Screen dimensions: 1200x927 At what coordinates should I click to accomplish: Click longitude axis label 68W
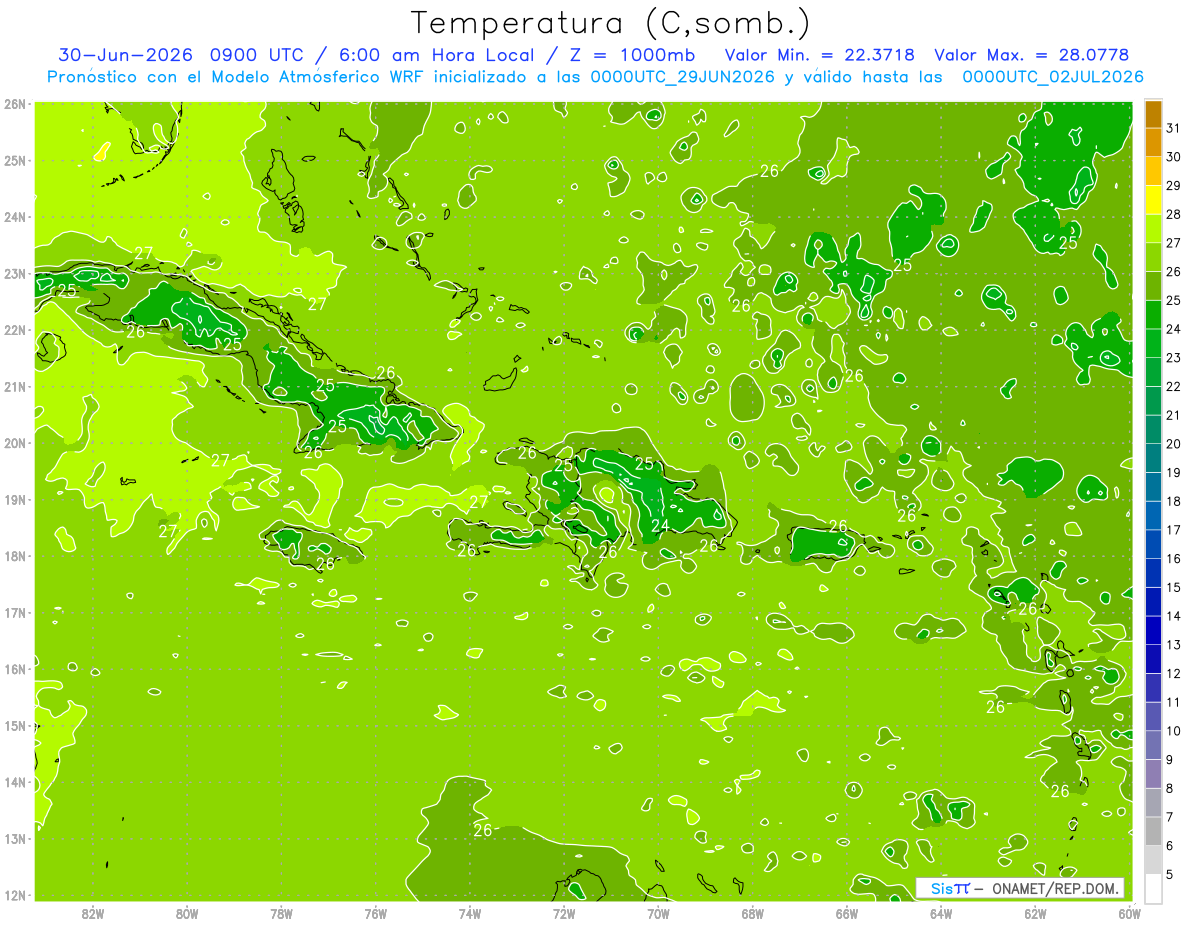(753, 913)
